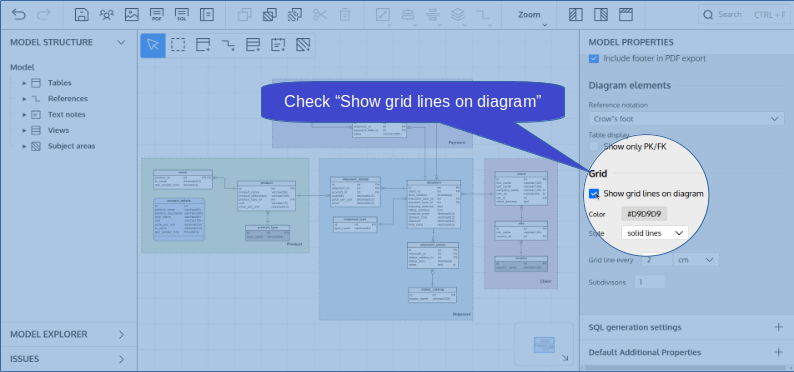This screenshot has width=794, height=372.
Task: Click the Grid line every value field
Action: click(657, 260)
